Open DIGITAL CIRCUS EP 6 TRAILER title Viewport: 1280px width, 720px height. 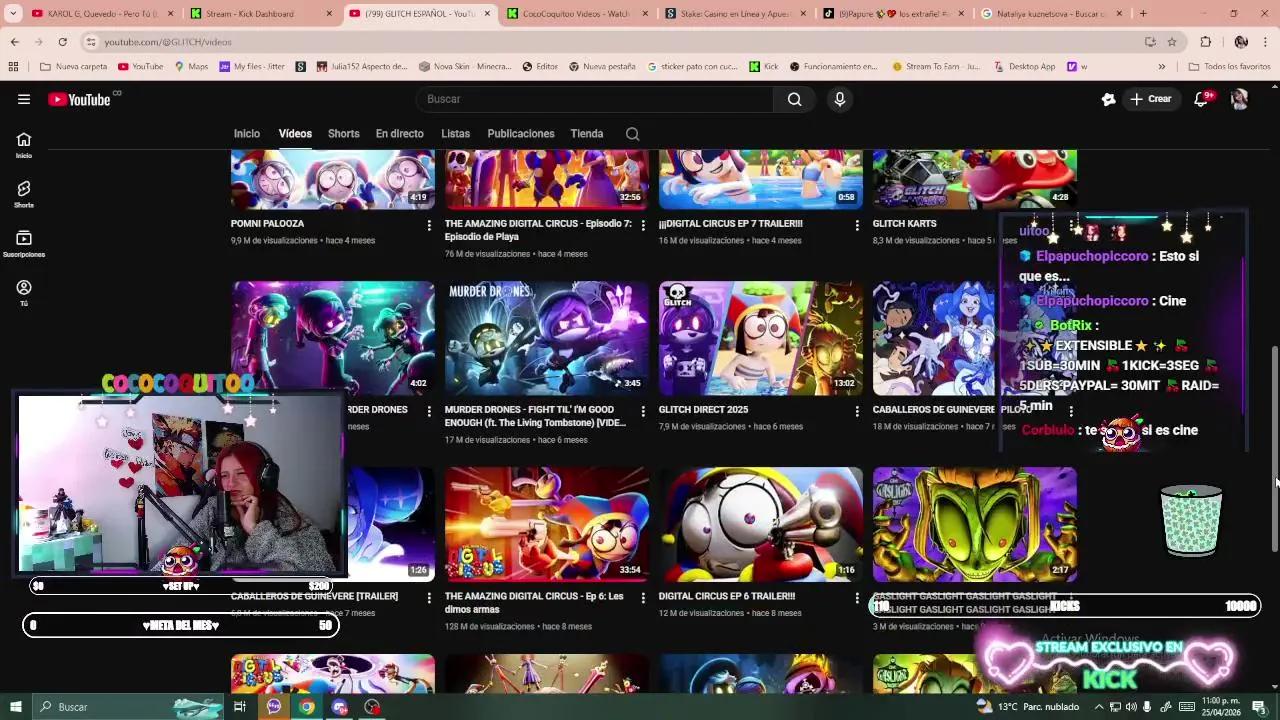pos(727,597)
